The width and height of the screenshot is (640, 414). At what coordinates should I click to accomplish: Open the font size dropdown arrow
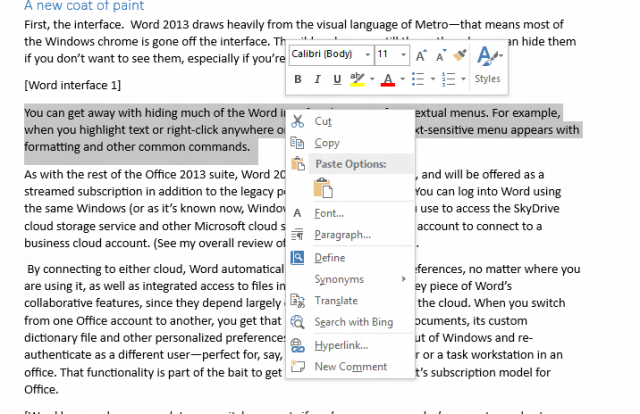[x=403, y=54]
